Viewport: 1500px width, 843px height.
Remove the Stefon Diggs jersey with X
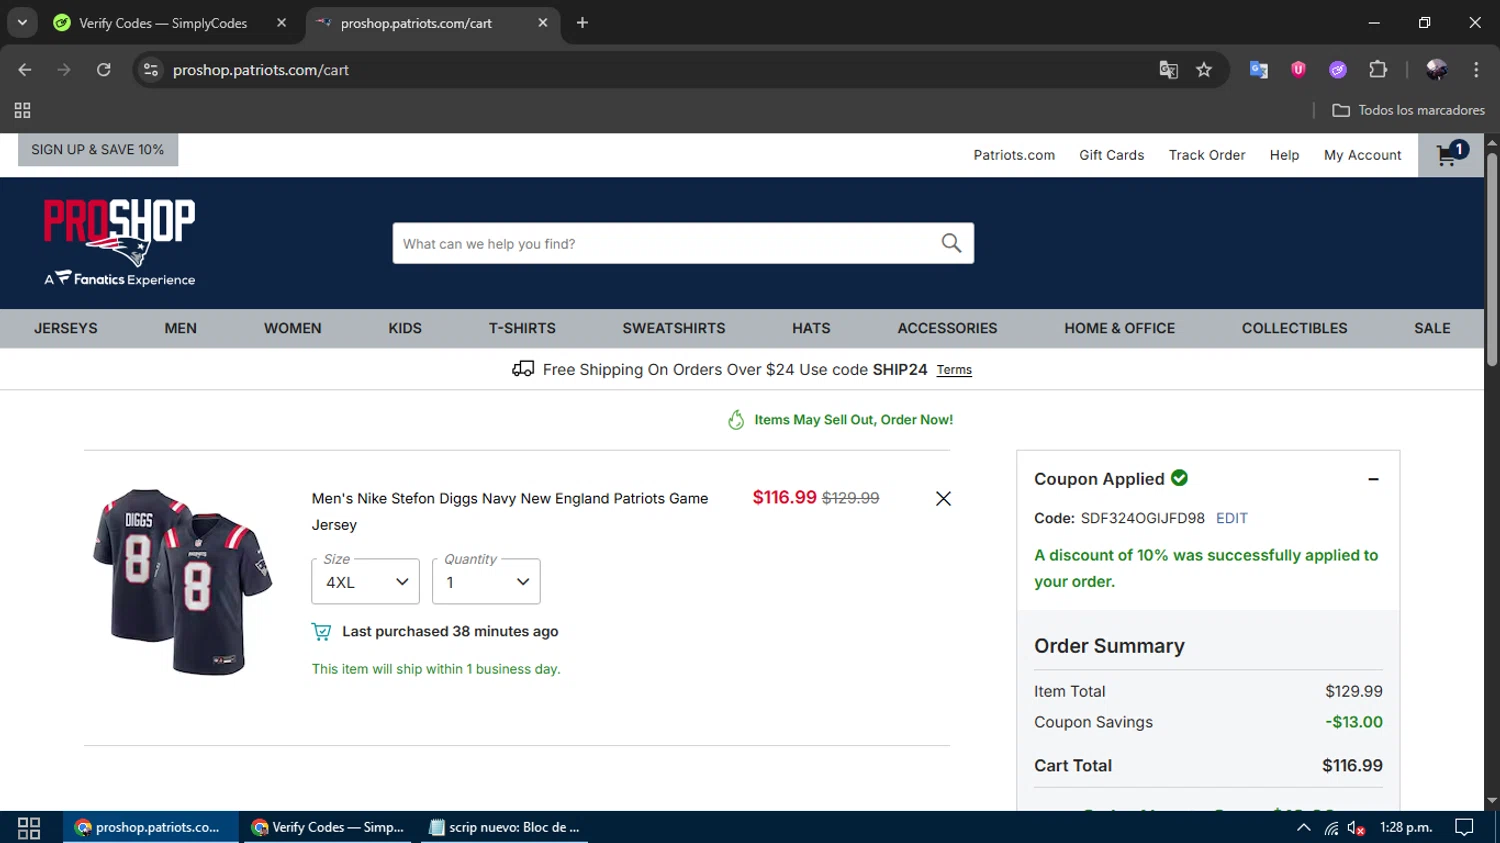[943, 498]
